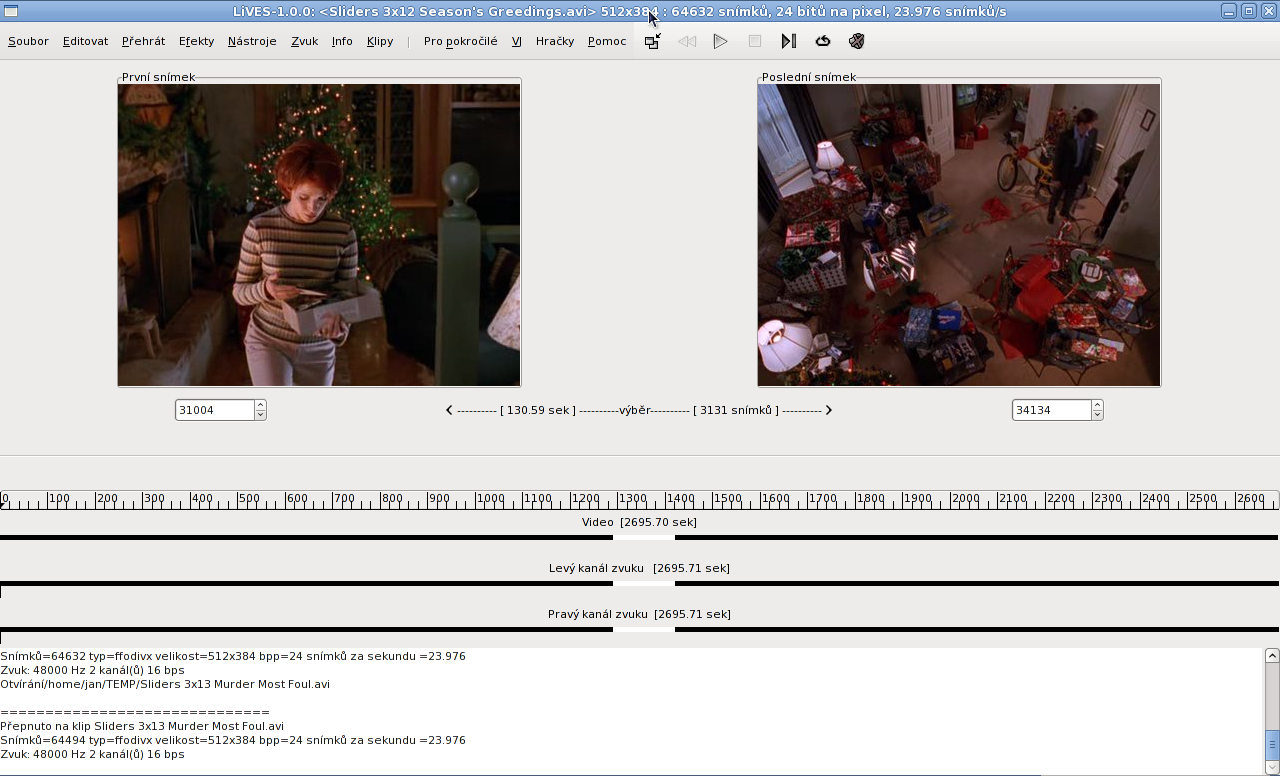Open the Pro pokročilé menu
The image size is (1280, 776).
tap(460, 41)
